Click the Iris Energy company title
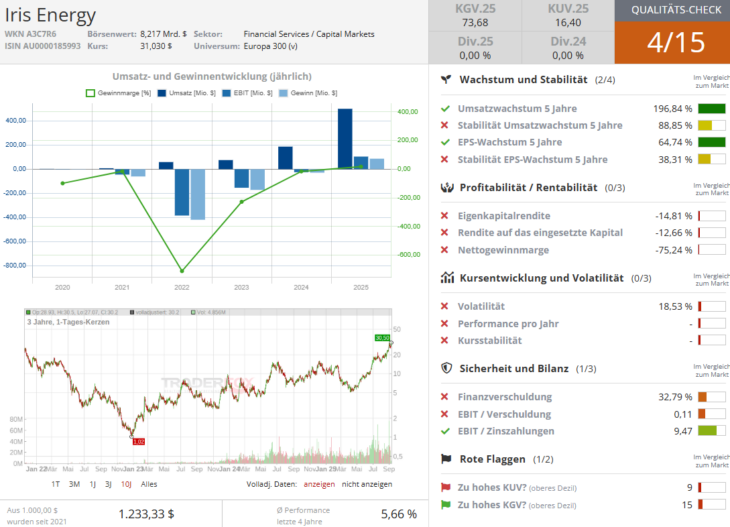 click(x=50, y=15)
